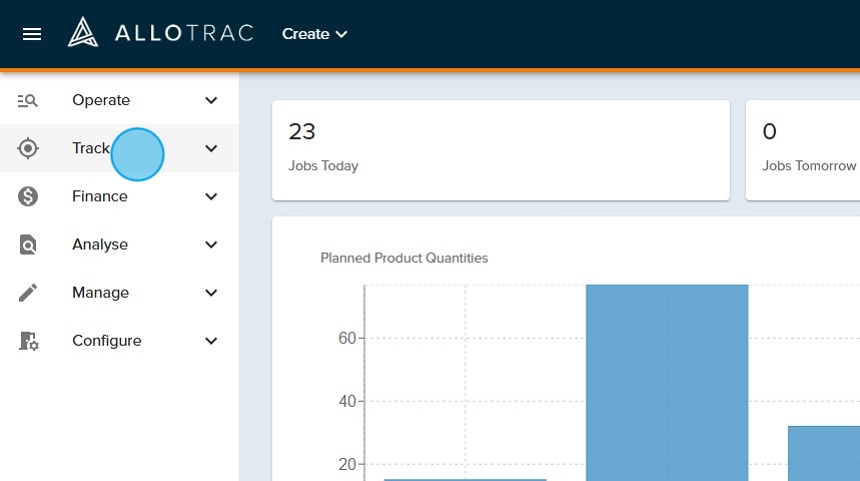The image size is (860, 481).
Task: Click the Allotrac logo
Action: tap(160, 33)
